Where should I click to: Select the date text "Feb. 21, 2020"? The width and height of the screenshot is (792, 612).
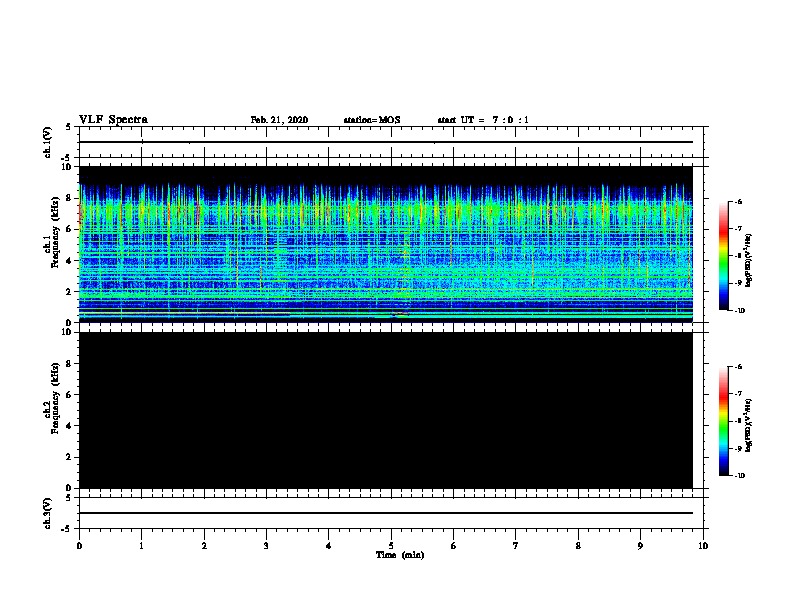[279, 120]
